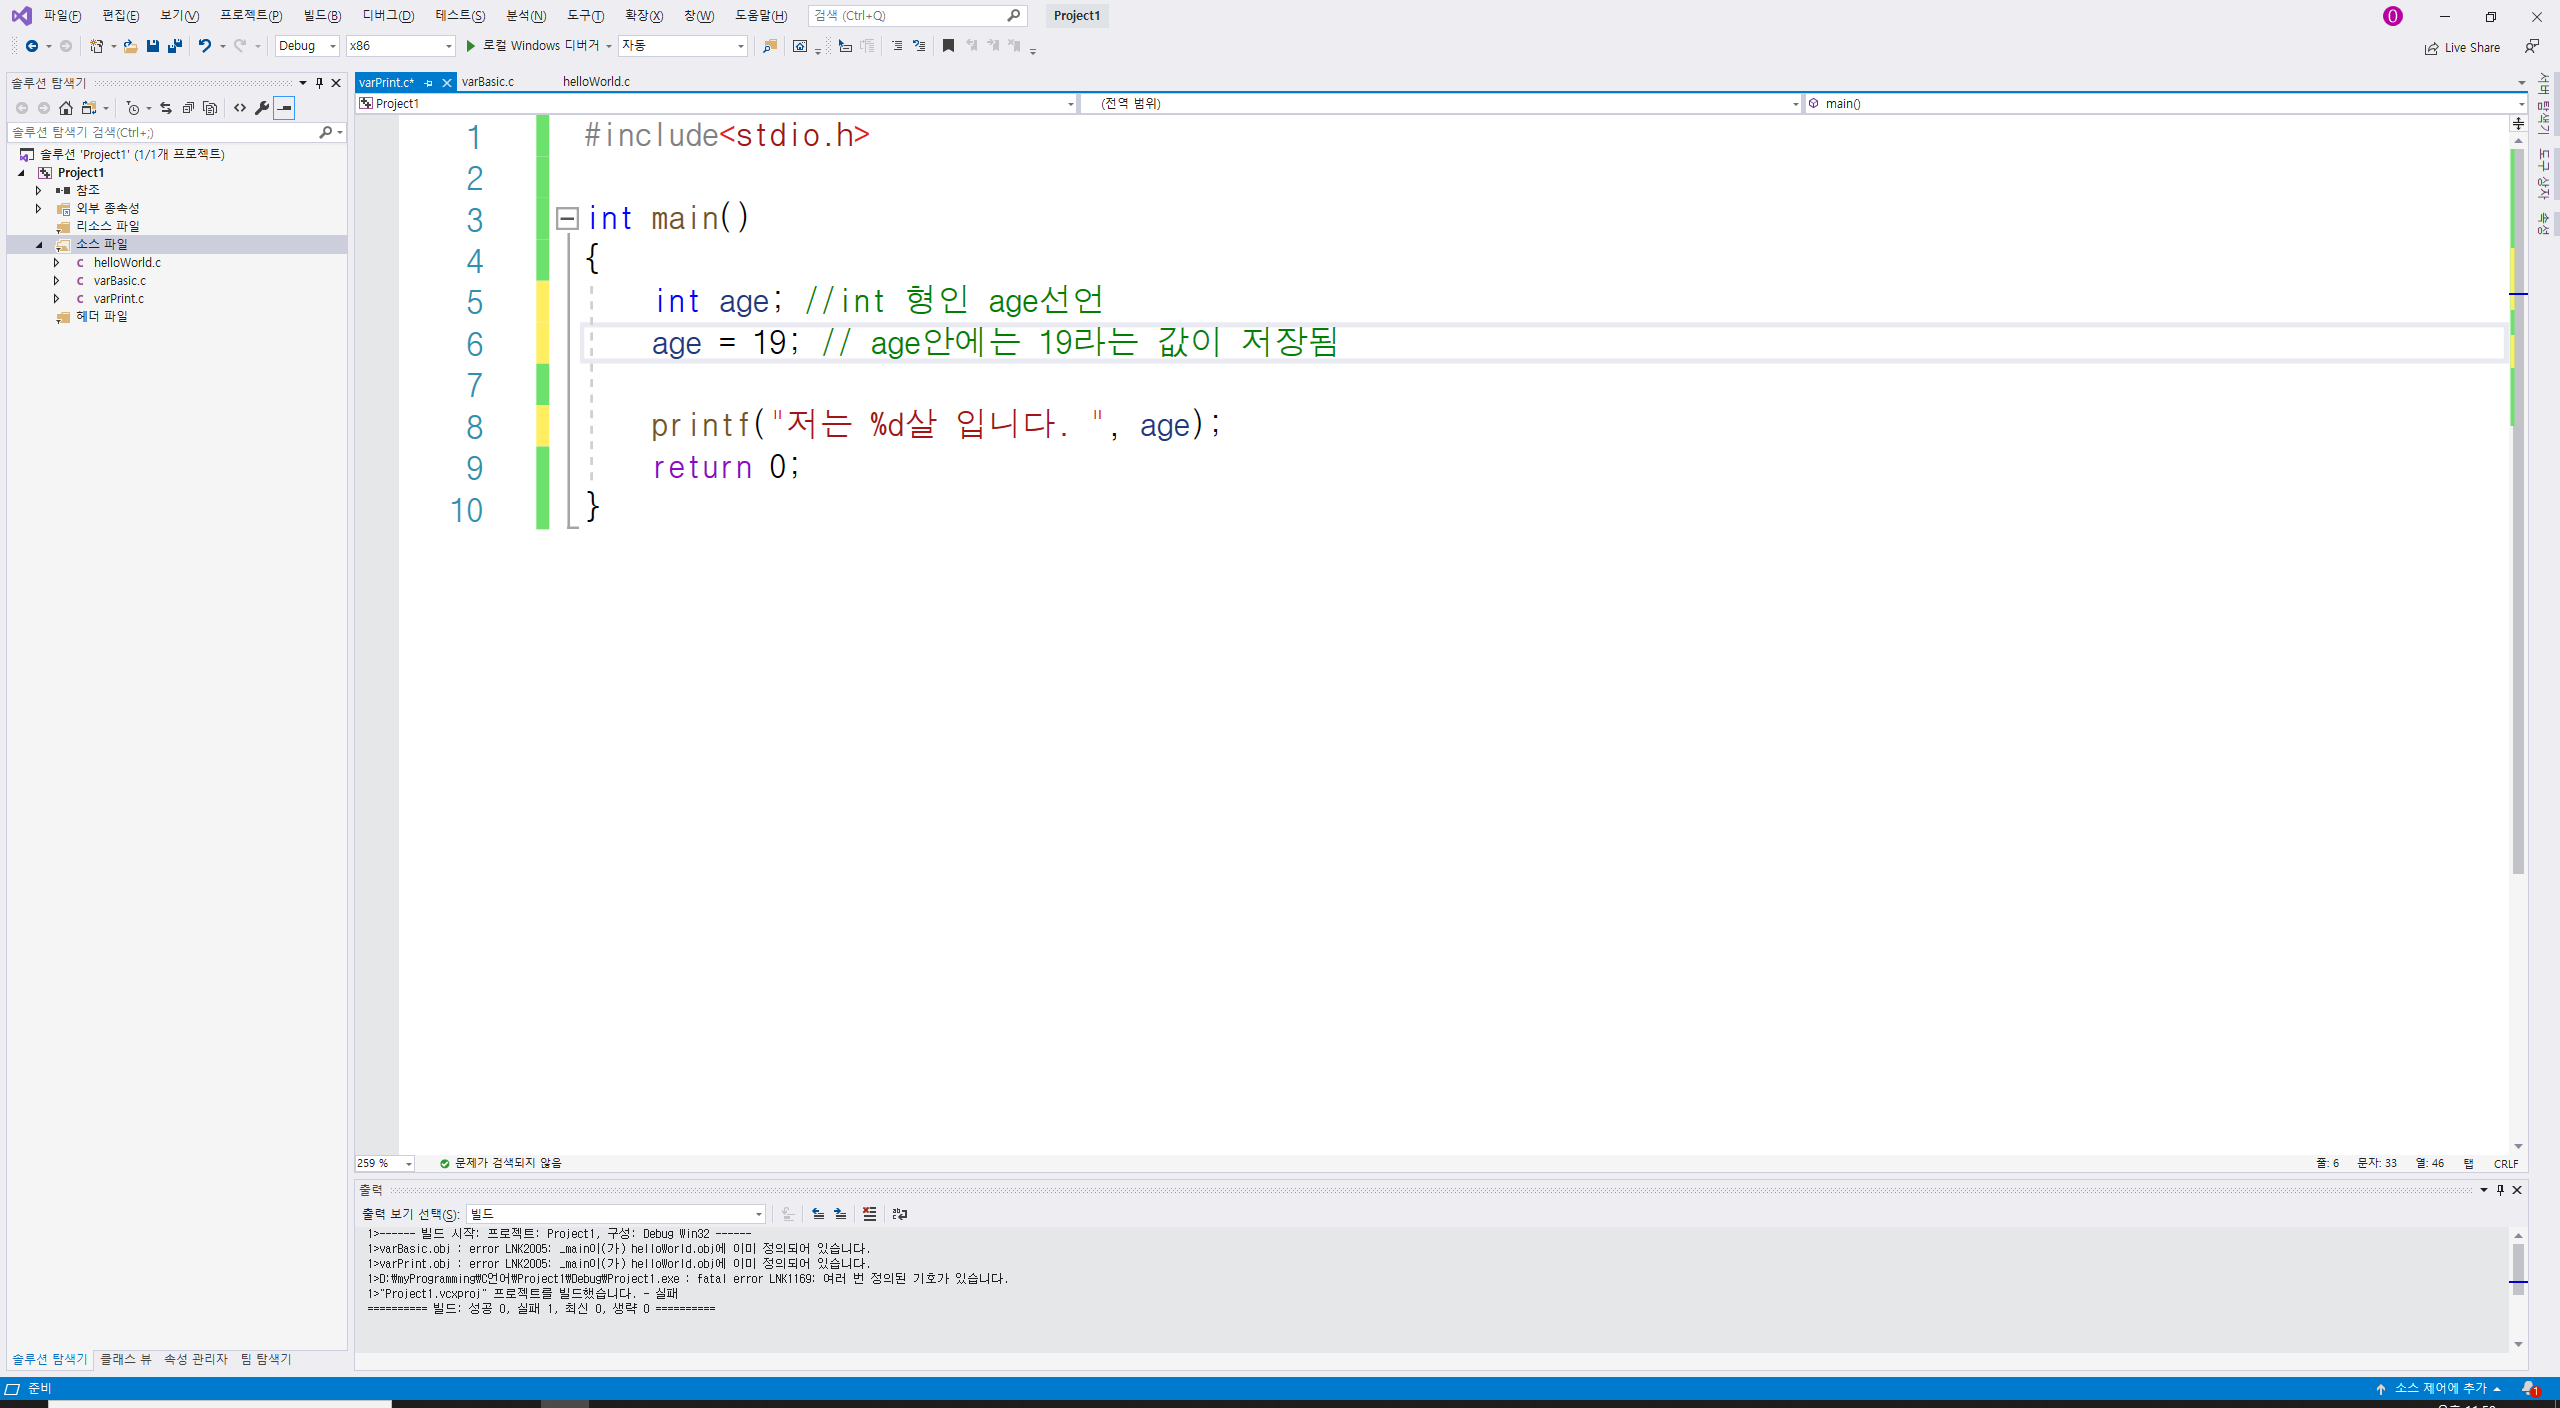Toggle Preview Selected Items in Solution Explorer
Viewport: 2560px width, 1408px height.
pyautogui.click(x=285, y=108)
